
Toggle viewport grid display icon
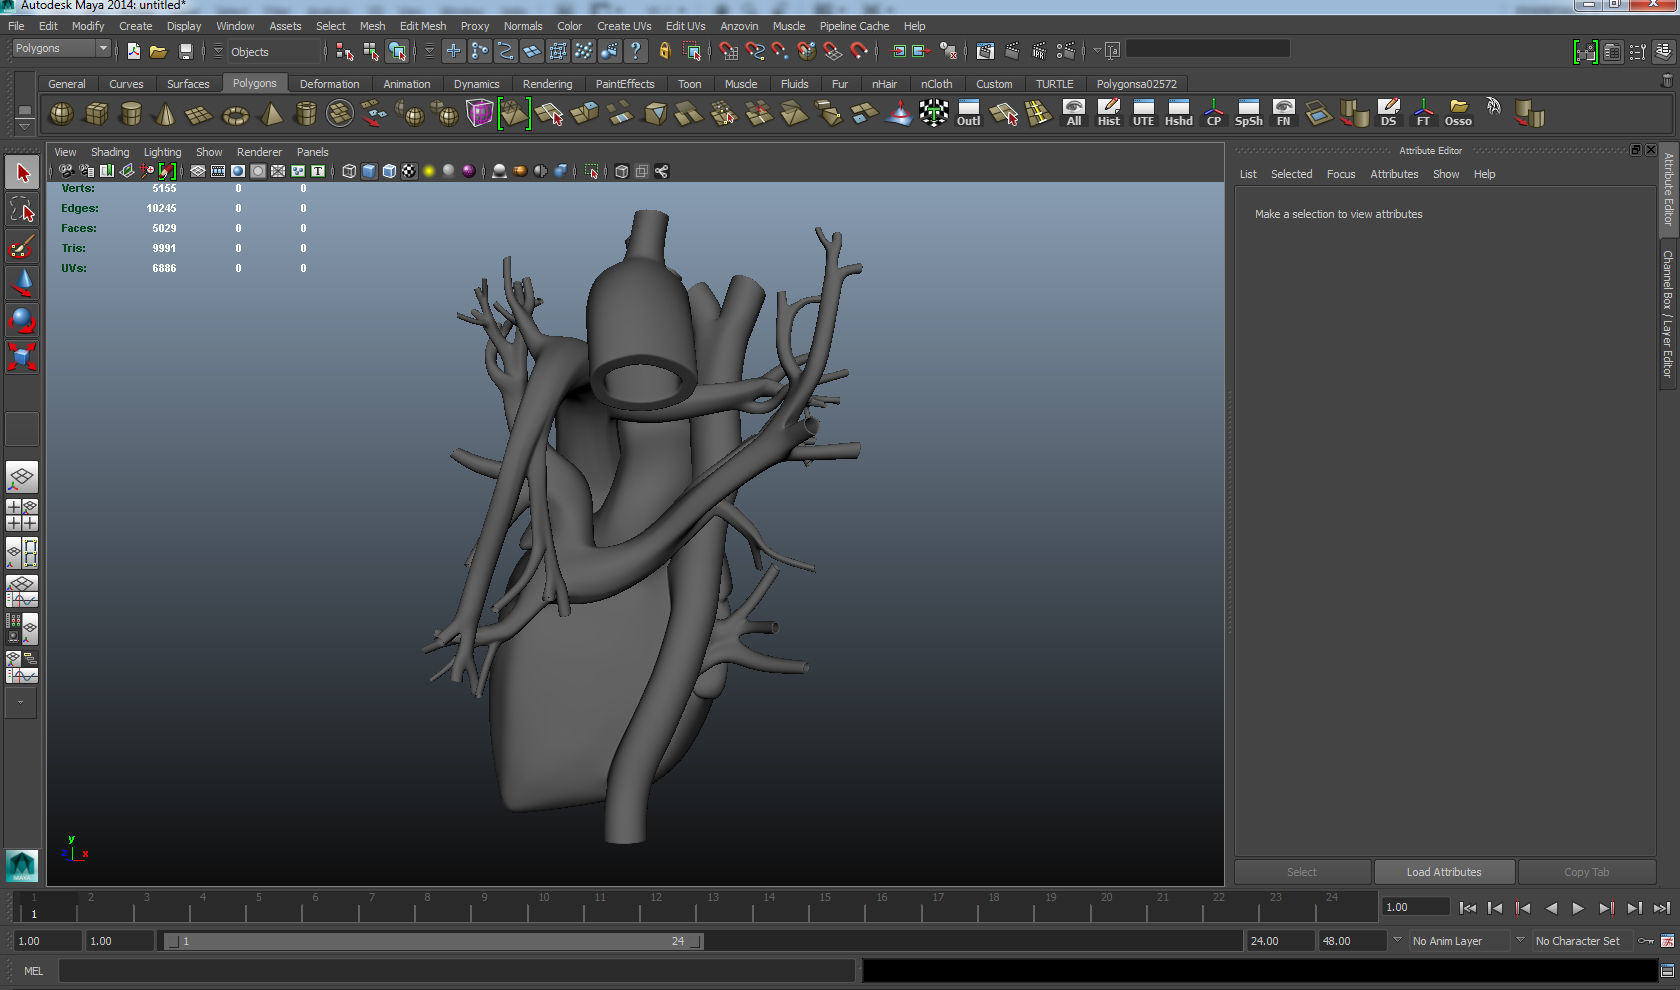click(x=198, y=171)
